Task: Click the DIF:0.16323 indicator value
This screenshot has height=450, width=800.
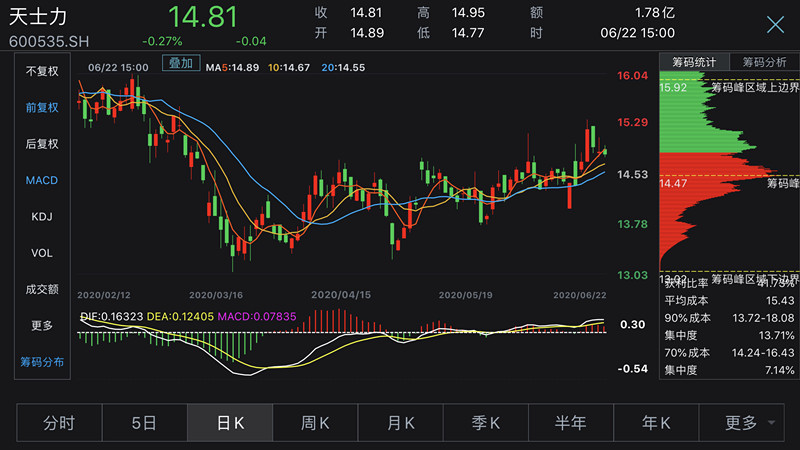Action: tap(112, 316)
